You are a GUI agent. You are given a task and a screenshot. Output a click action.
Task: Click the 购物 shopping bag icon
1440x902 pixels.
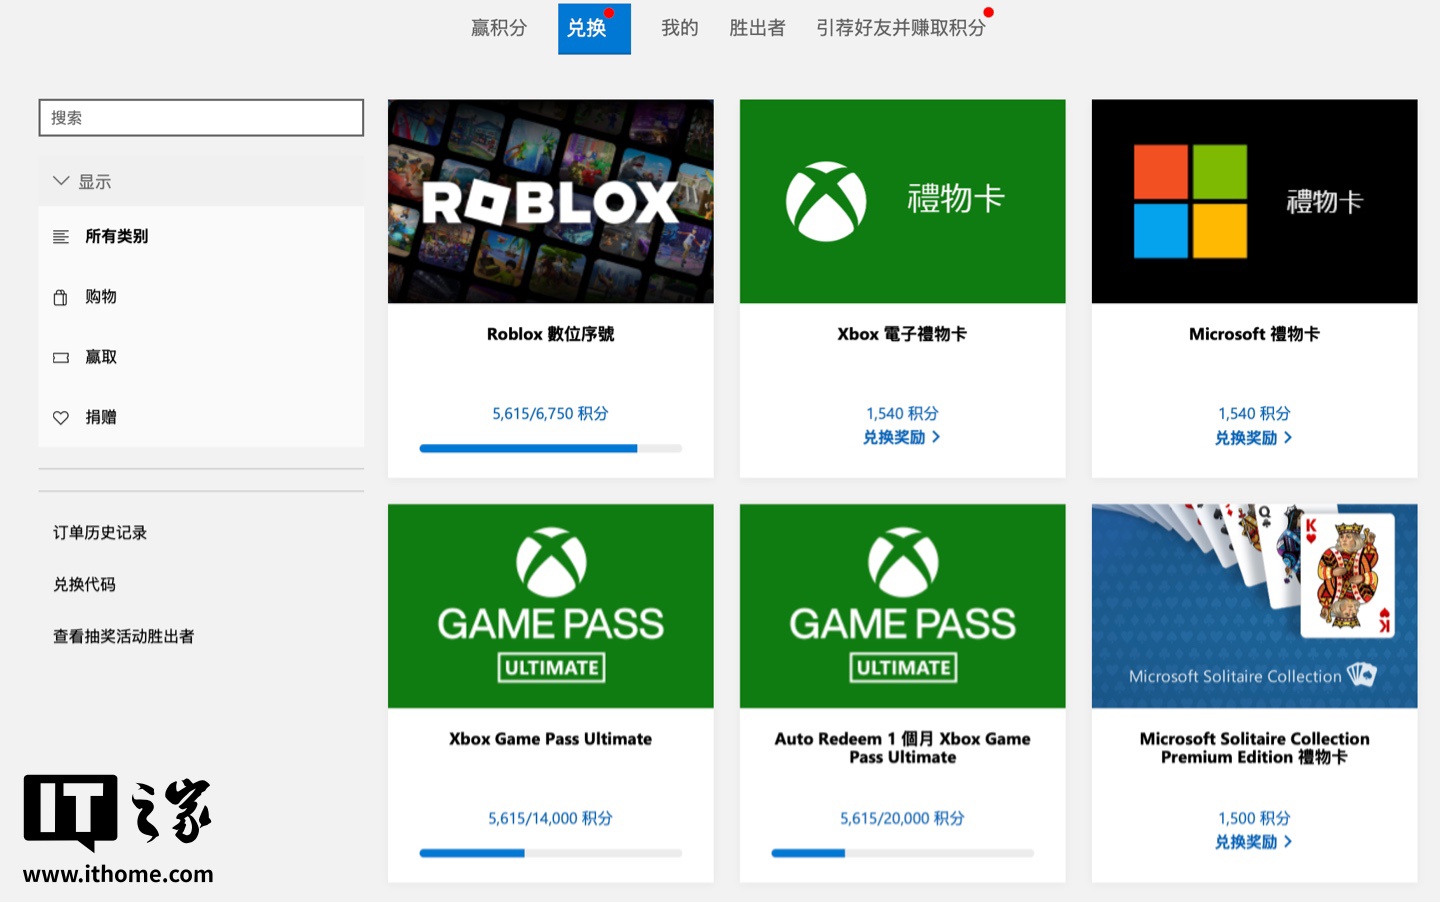click(61, 297)
